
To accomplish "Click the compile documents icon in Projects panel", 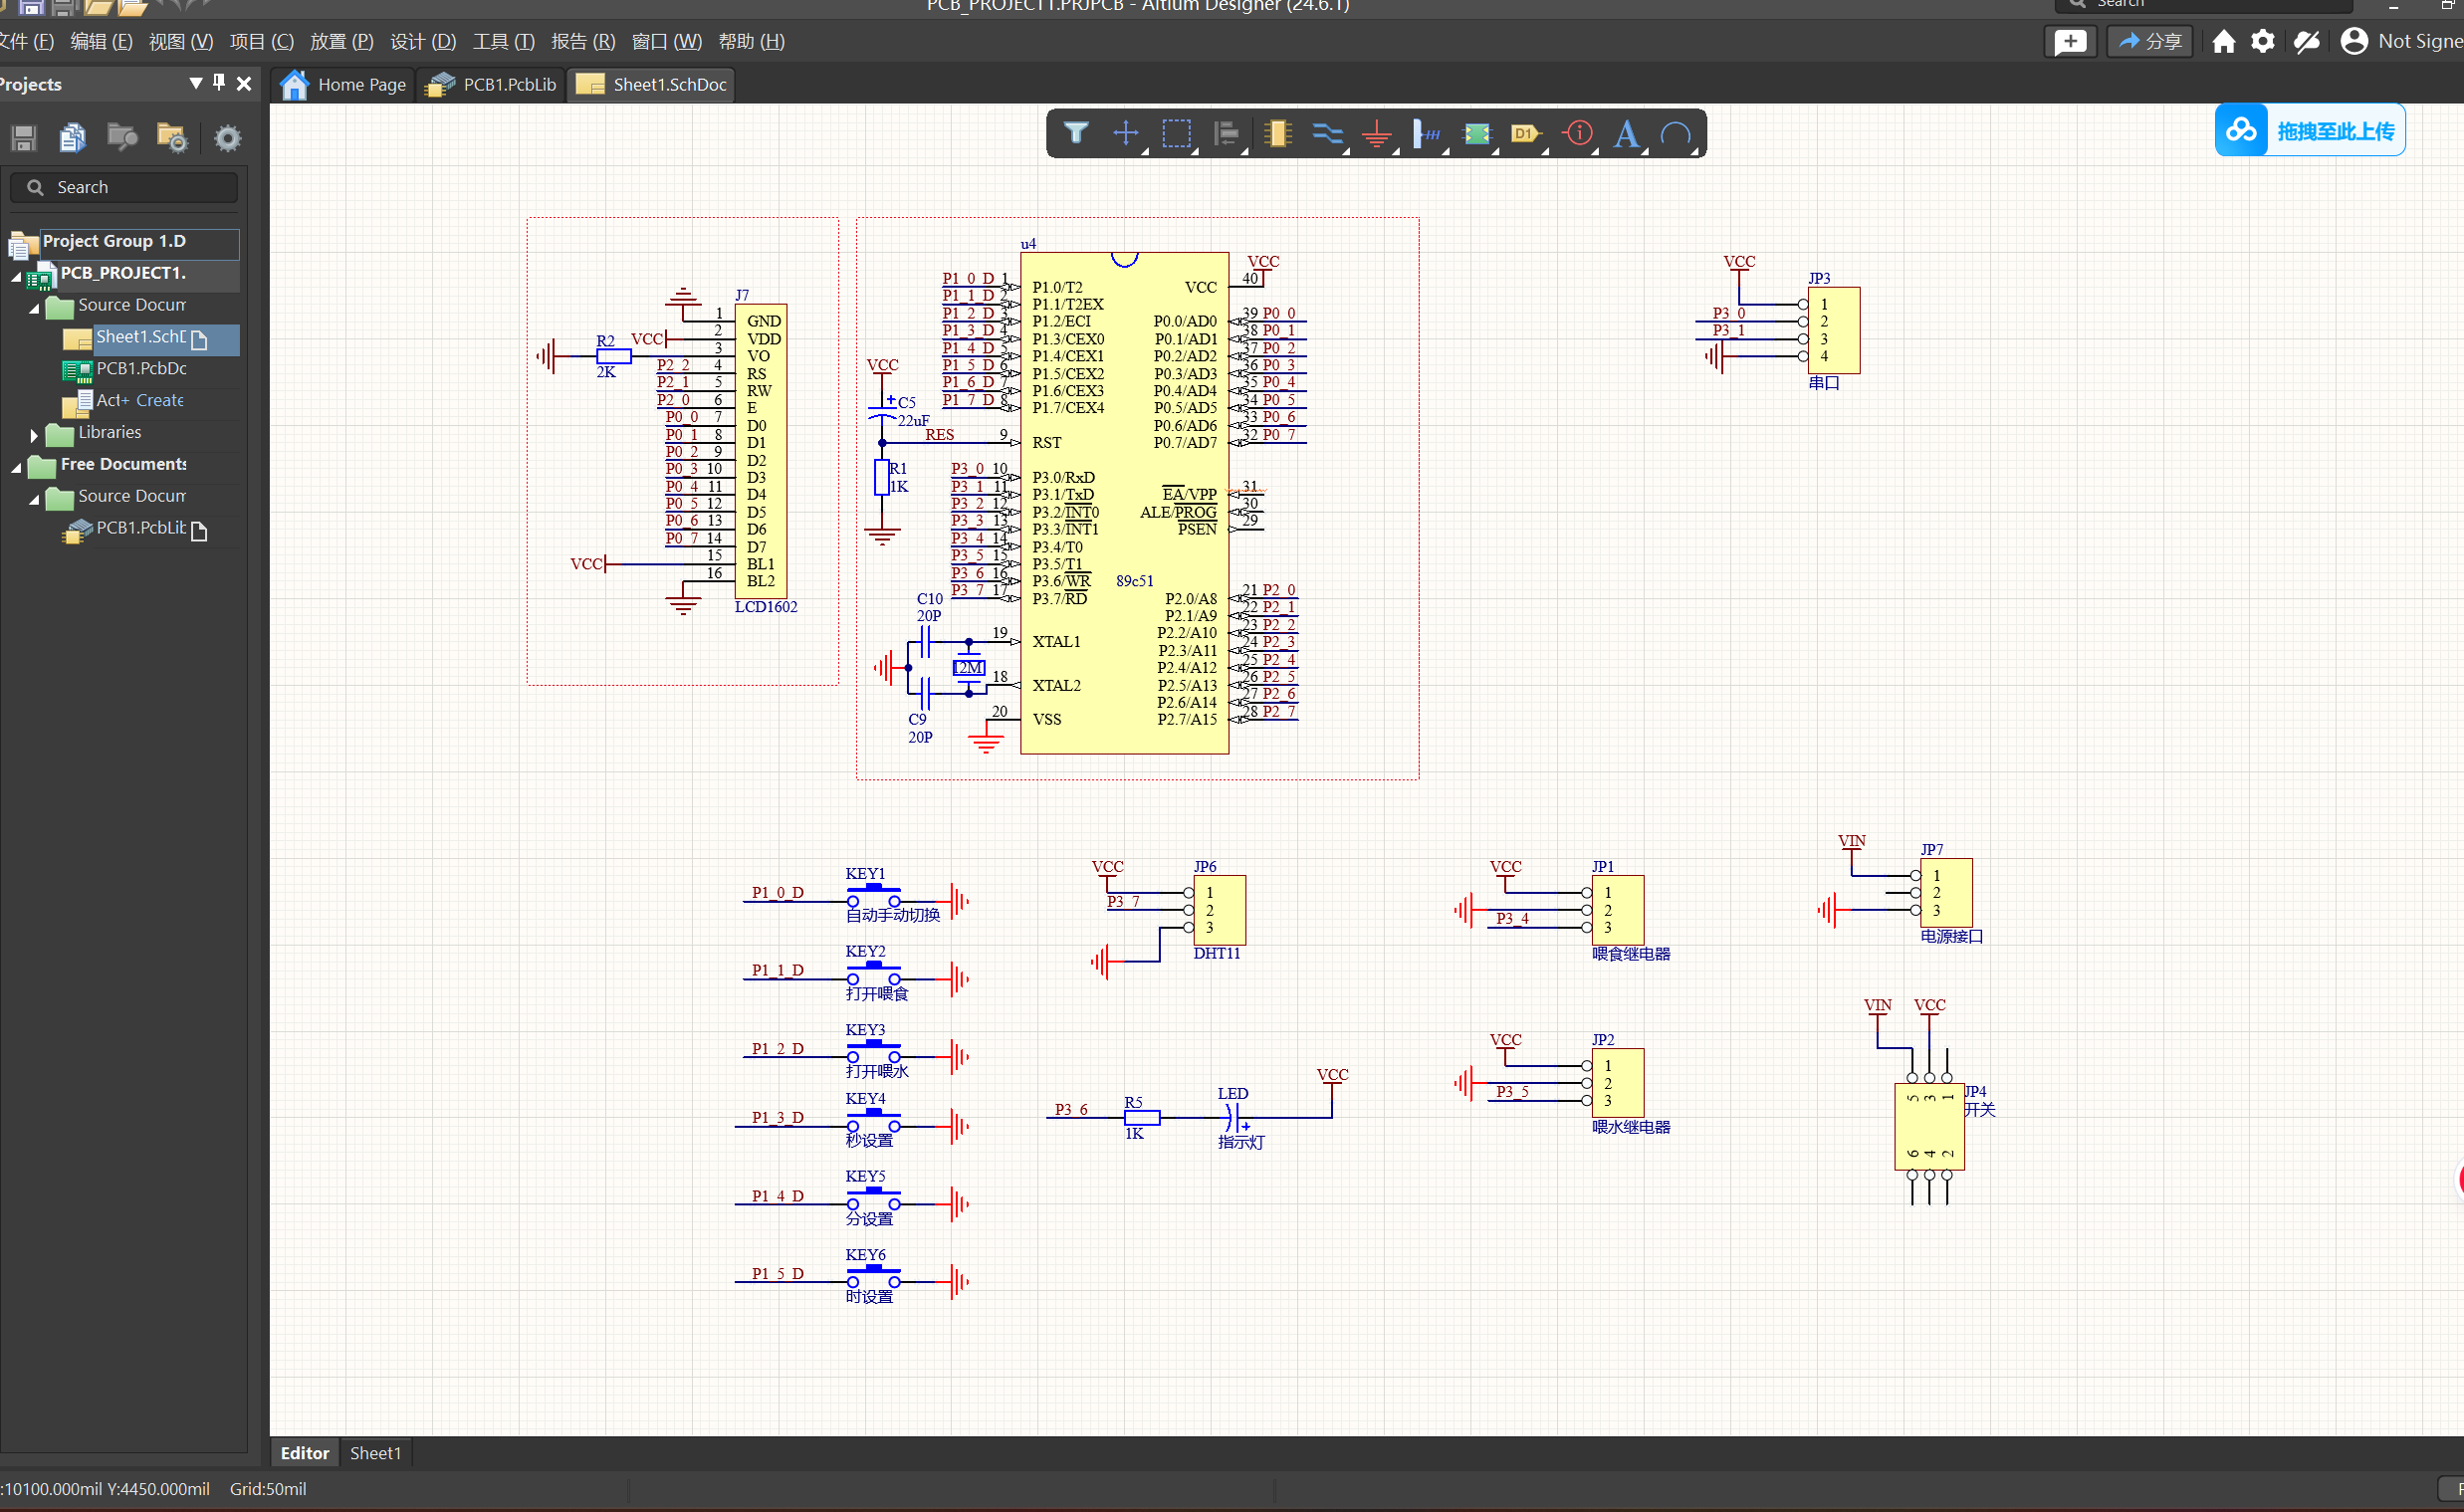I will [73, 138].
